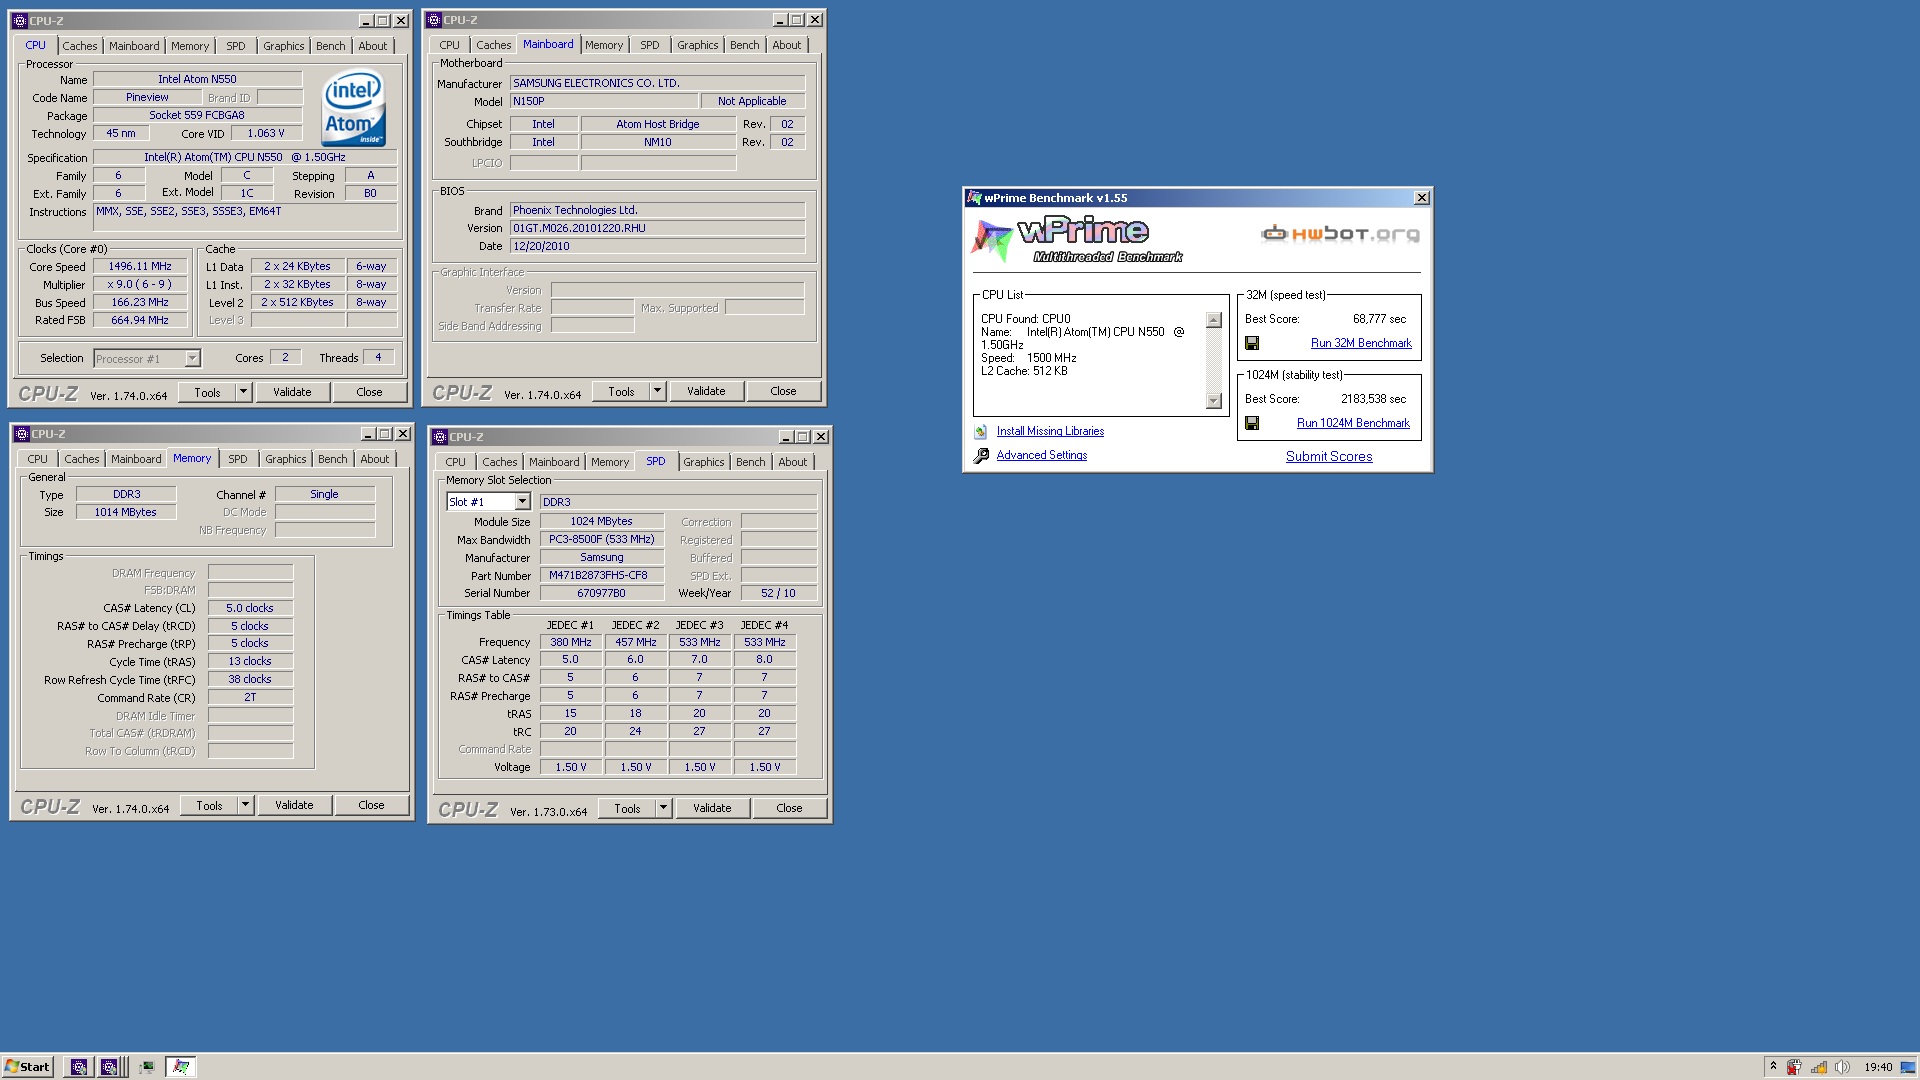Click the Intel Atom logo in CPU-Z

click(354, 108)
